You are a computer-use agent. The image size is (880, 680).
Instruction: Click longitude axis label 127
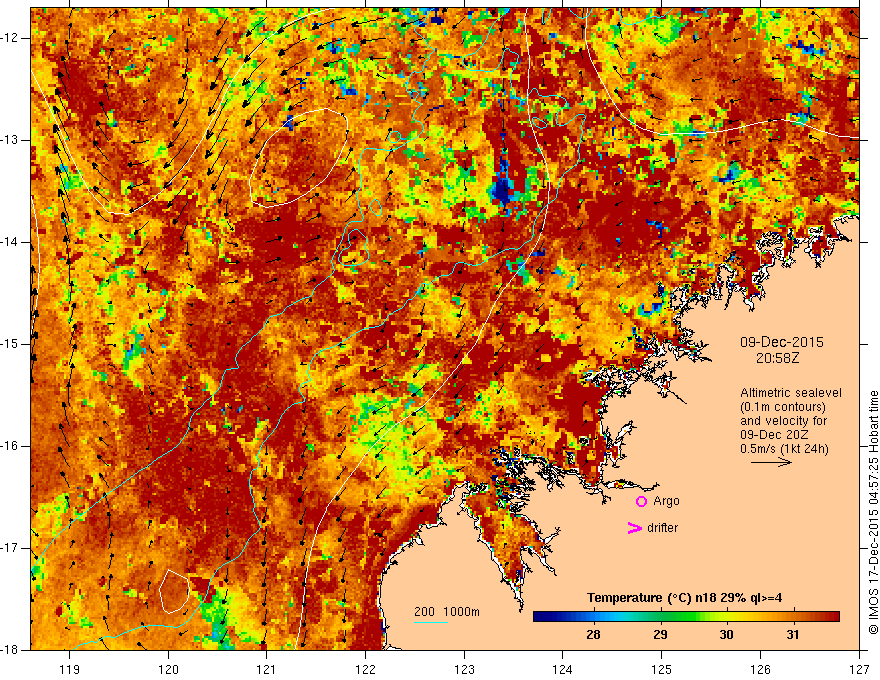(859, 669)
